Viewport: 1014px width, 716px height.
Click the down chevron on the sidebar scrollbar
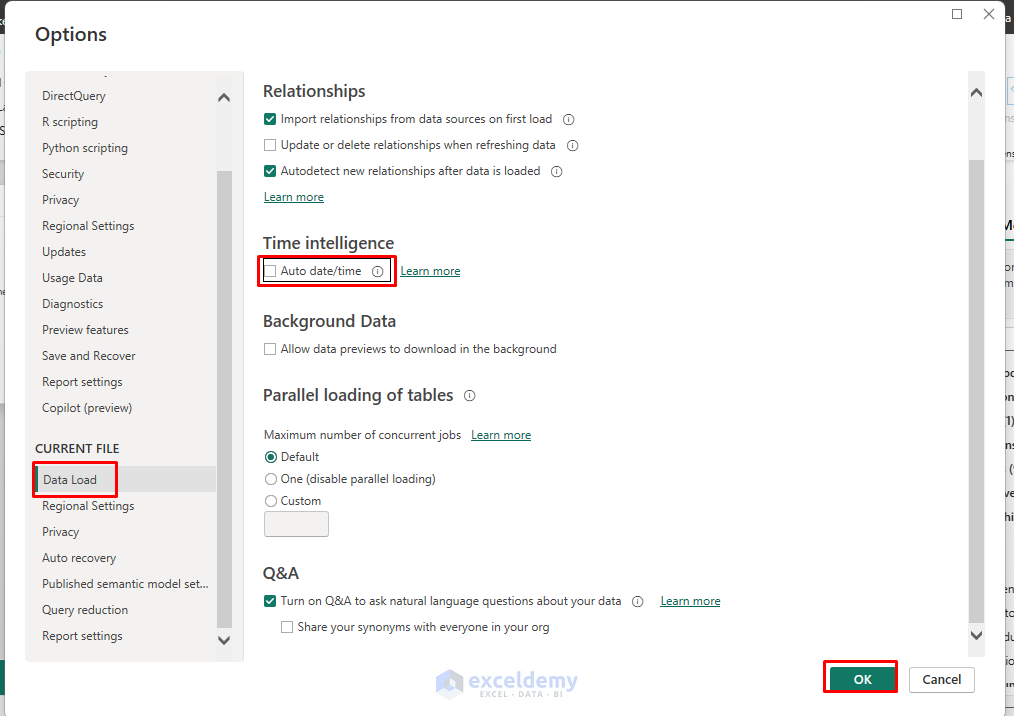point(224,640)
